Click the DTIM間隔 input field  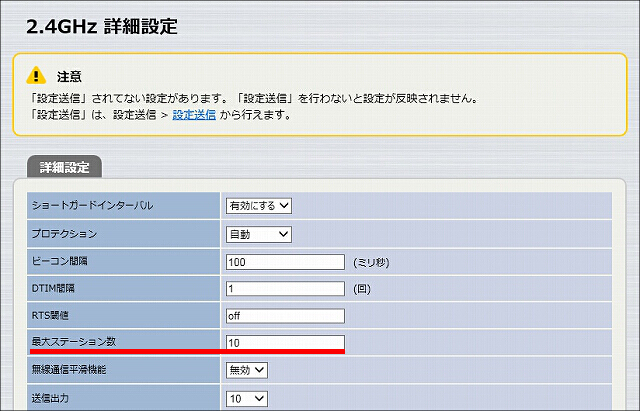coord(285,289)
